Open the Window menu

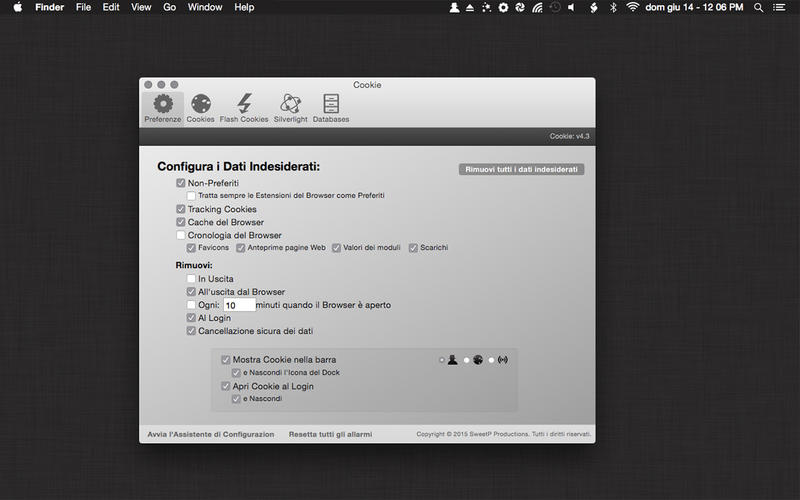(205, 7)
